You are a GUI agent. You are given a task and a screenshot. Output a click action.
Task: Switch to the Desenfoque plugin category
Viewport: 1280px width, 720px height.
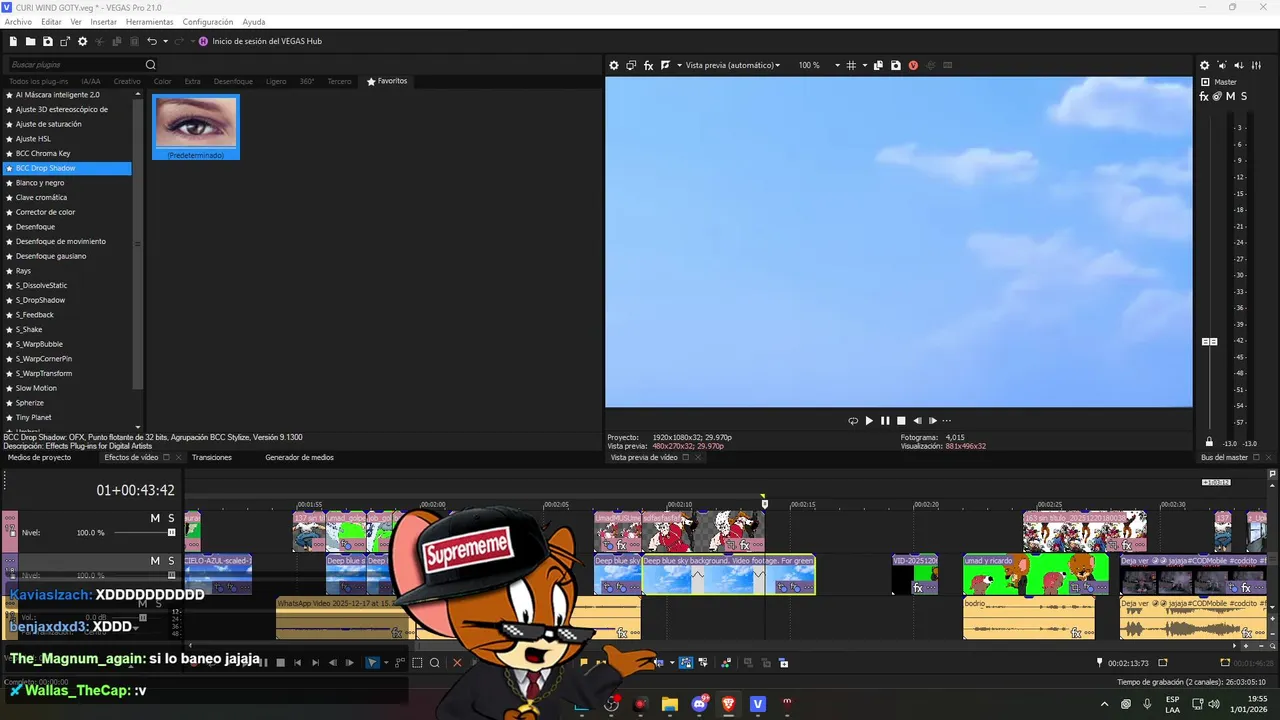pyautogui.click(x=233, y=81)
